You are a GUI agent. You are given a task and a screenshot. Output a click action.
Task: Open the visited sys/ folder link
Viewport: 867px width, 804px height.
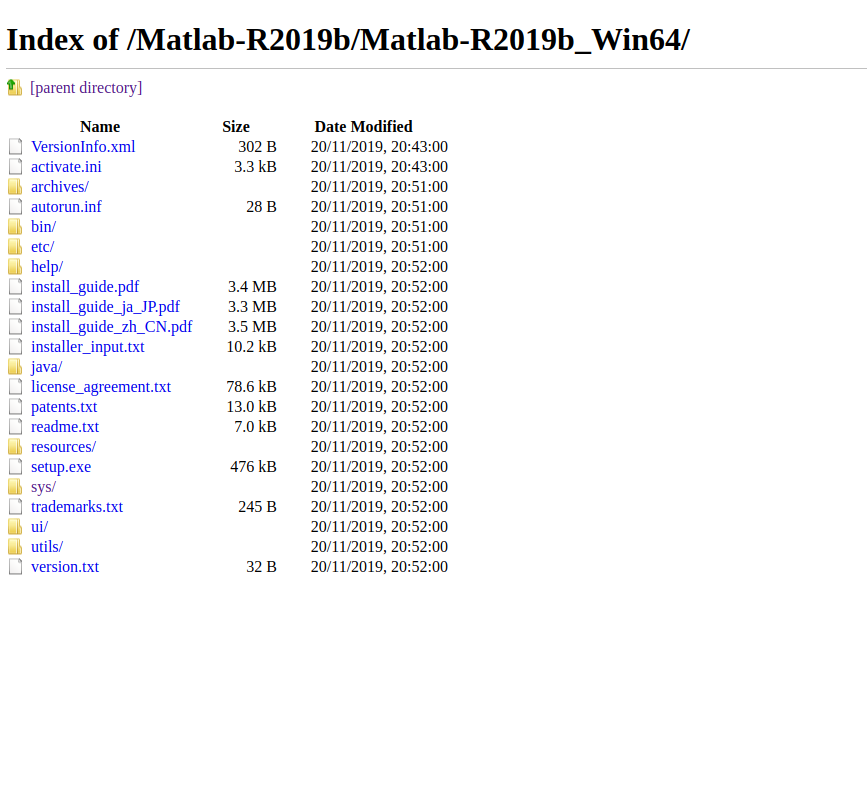coord(43,487)
